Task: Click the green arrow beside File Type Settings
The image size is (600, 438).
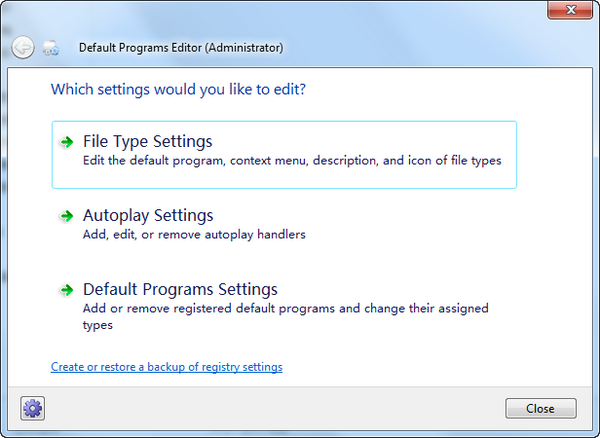Action: click(x=67, y=142)
